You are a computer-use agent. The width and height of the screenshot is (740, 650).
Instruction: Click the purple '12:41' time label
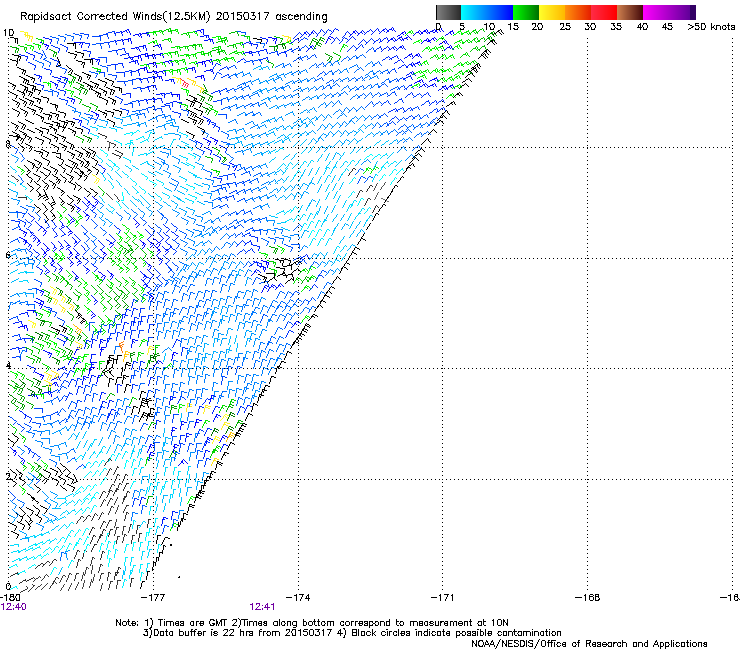pos(262,607)
